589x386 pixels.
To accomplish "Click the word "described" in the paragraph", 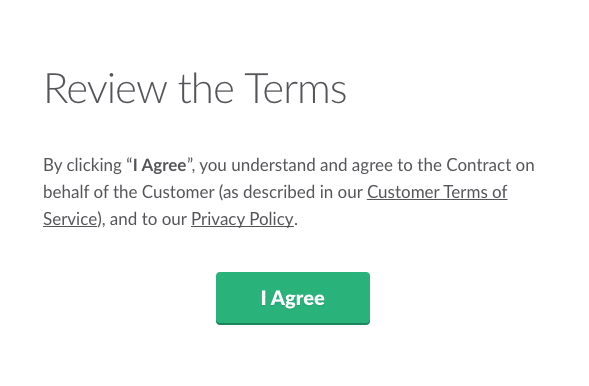I will click(x=279, y=192).
